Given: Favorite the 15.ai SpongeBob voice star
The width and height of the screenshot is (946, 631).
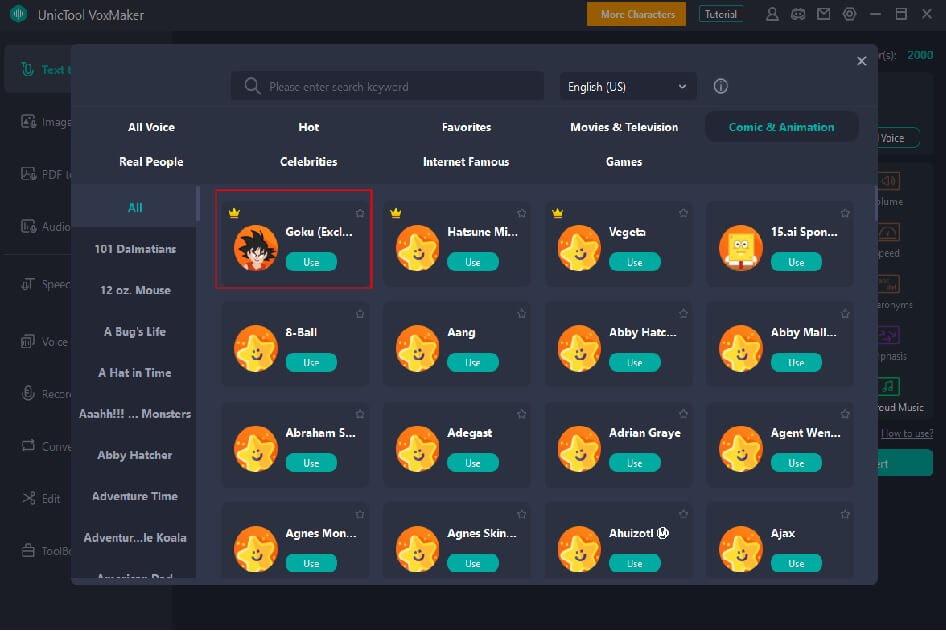Looking at the screenshot, I should pyautogui.click(x=845, y=214).
